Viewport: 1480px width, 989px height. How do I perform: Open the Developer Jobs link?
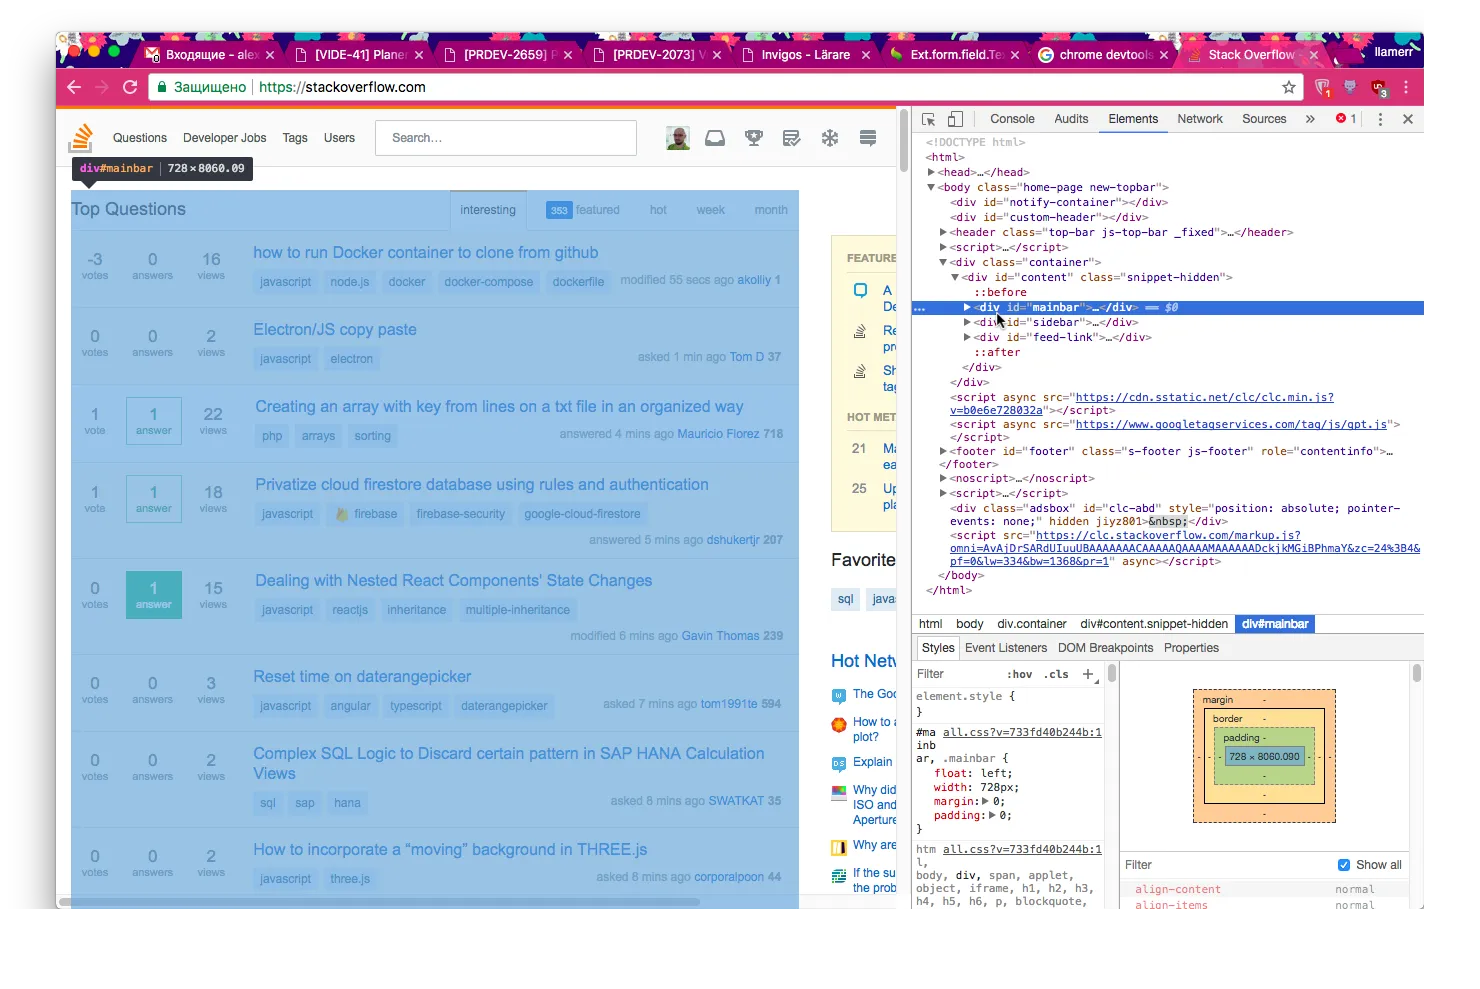pos(225,138)
